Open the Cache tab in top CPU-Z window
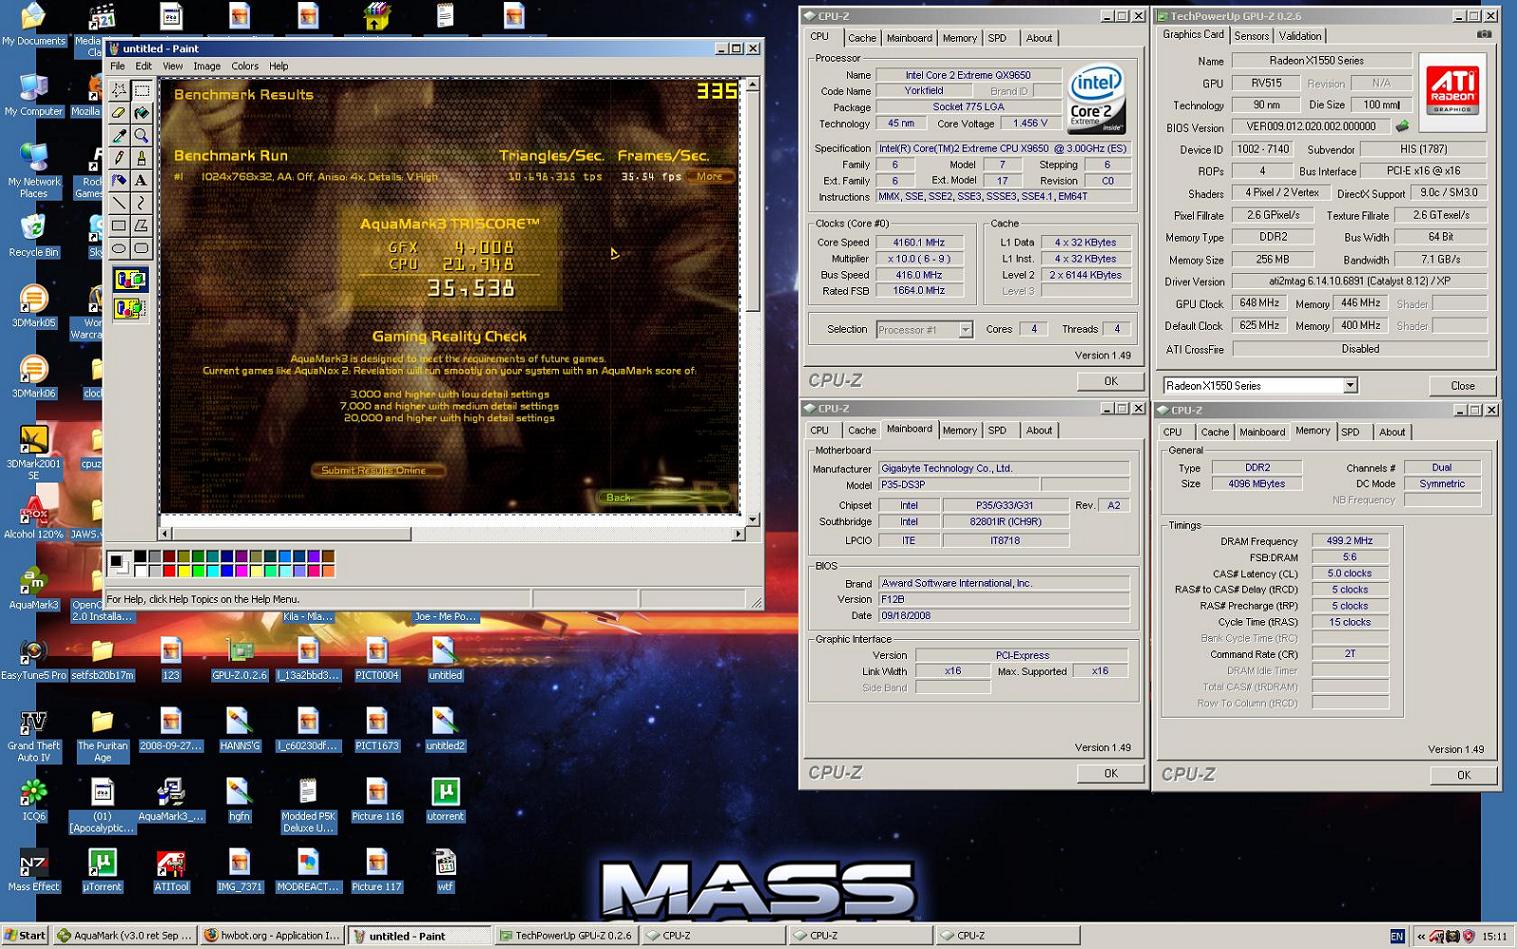 pyautogui.click(x=862, y=38)
